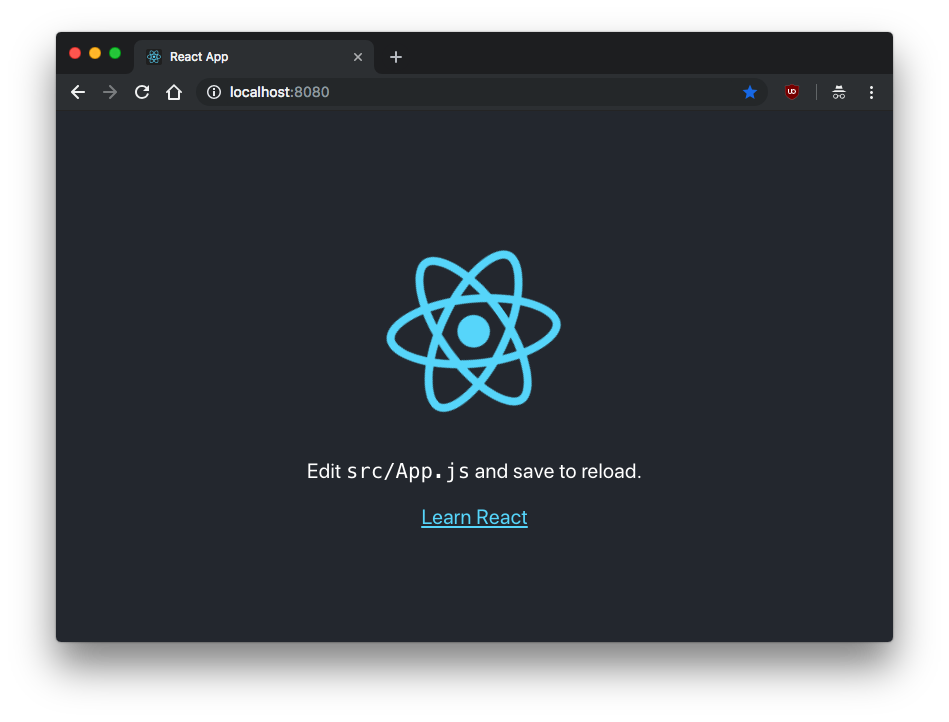Click the forward navigation arrow

(110, 92)
